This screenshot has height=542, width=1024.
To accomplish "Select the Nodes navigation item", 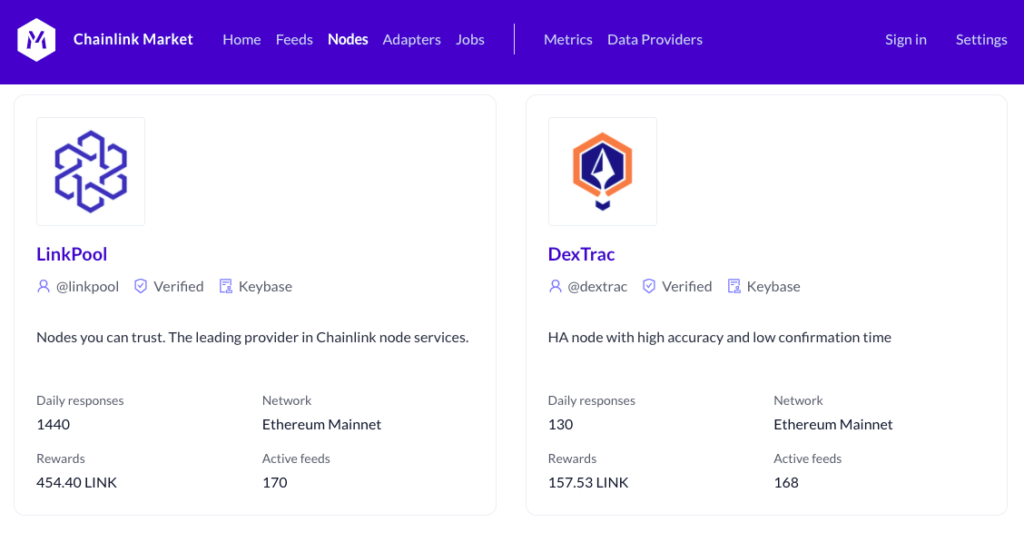I will [348, 40].
